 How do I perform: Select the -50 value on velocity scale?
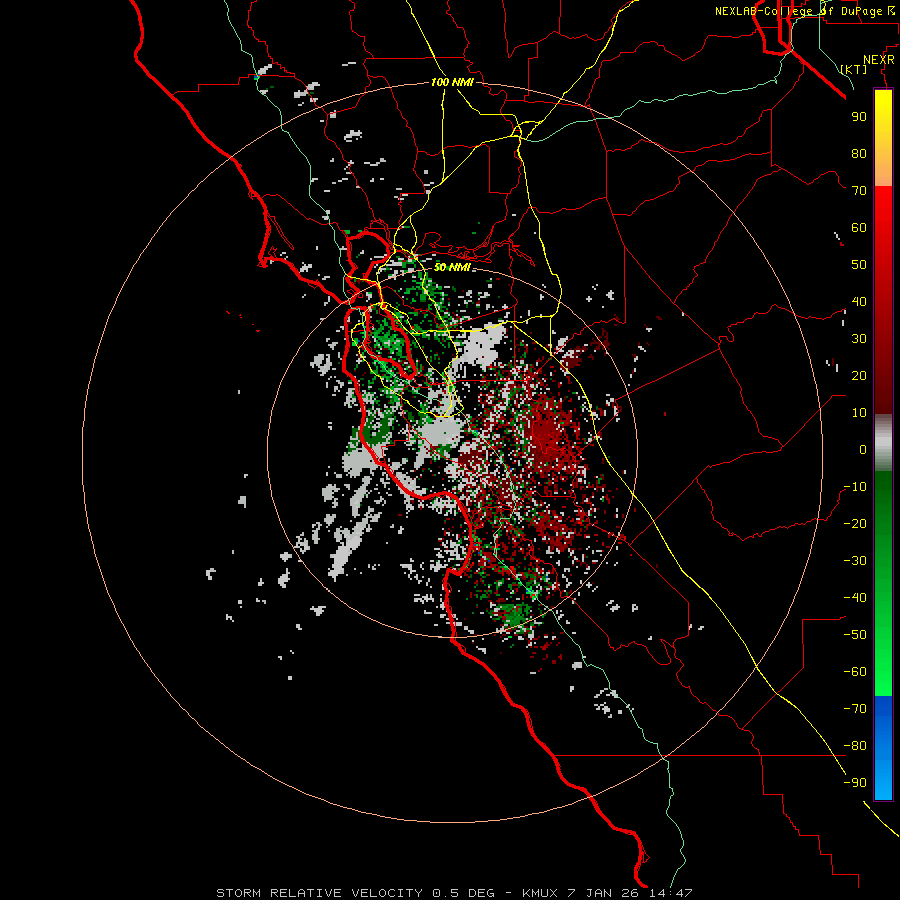[855, 635]
